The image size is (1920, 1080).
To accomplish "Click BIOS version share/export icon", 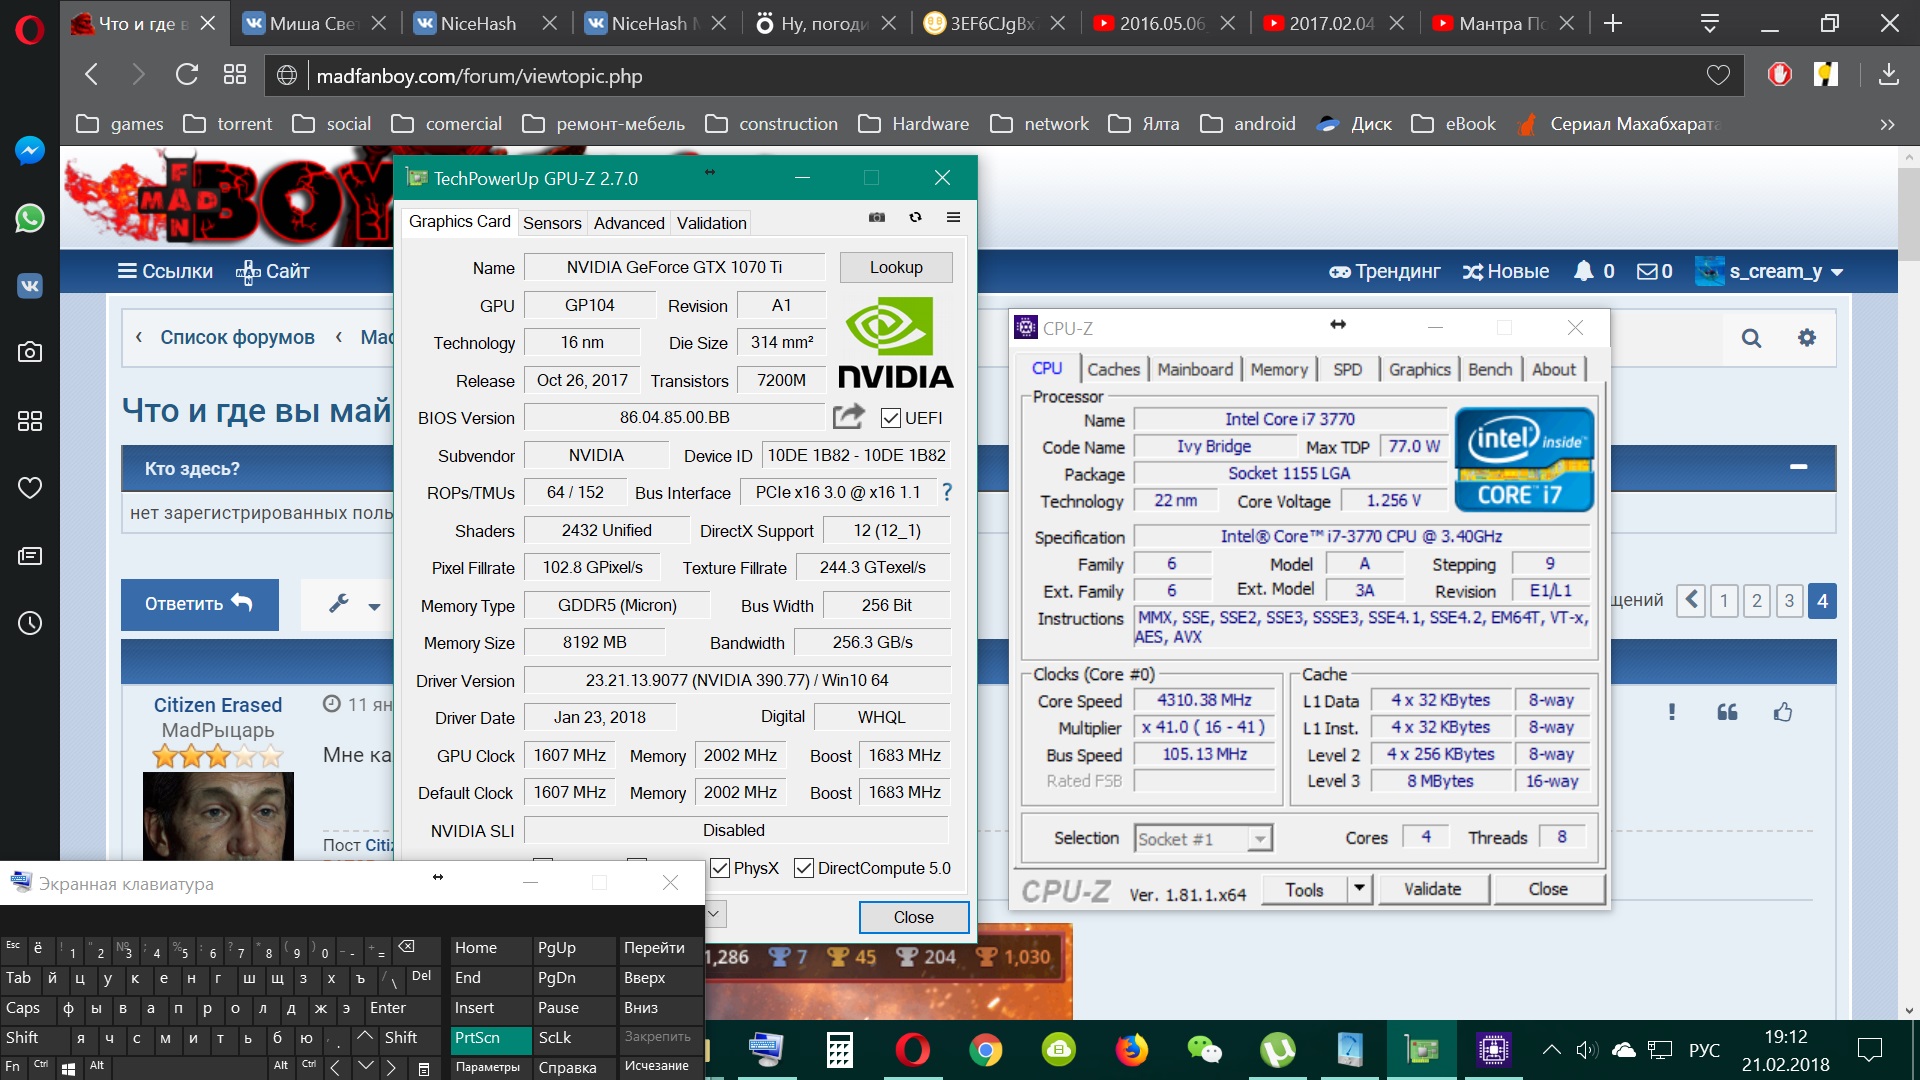I will click(x=848, y=416).
